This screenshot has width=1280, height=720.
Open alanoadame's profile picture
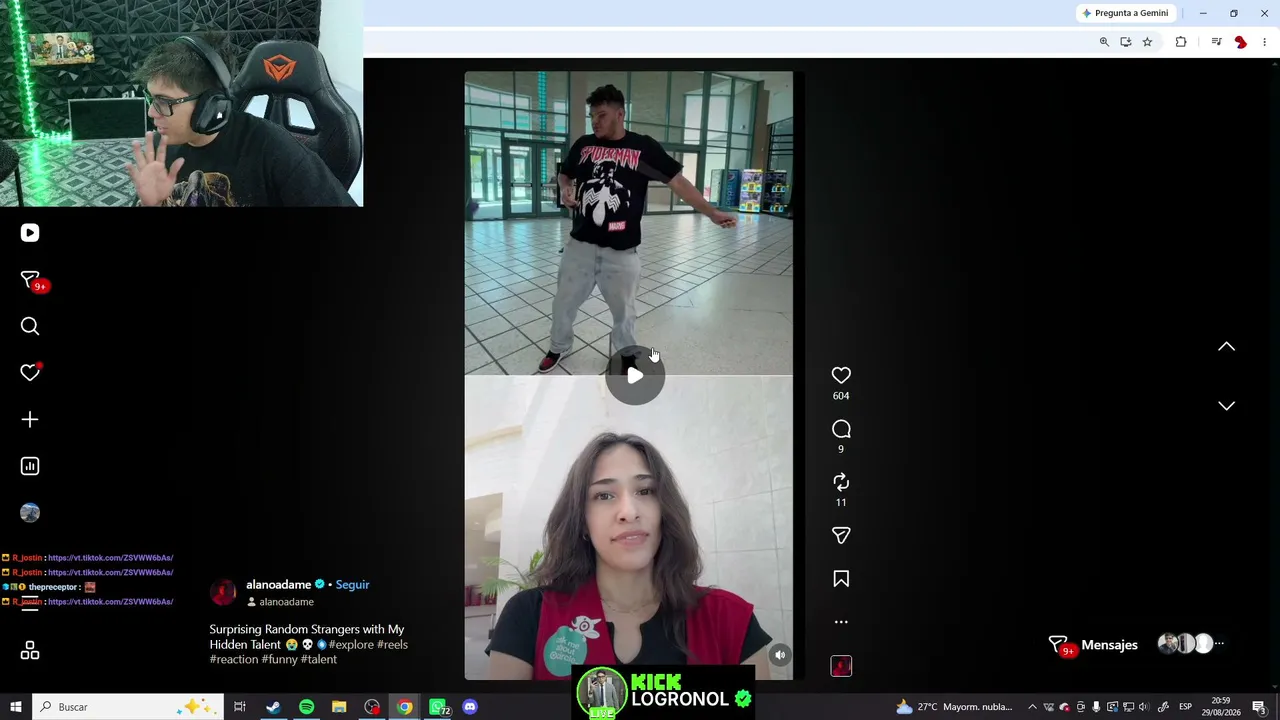(x=223, y=592)
